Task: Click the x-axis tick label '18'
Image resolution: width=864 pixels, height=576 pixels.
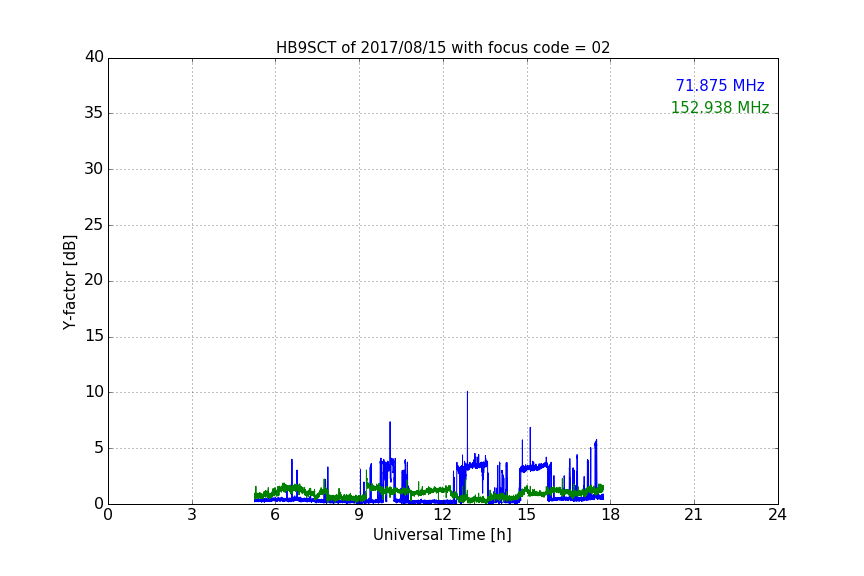Action: [x=611, y=515]
